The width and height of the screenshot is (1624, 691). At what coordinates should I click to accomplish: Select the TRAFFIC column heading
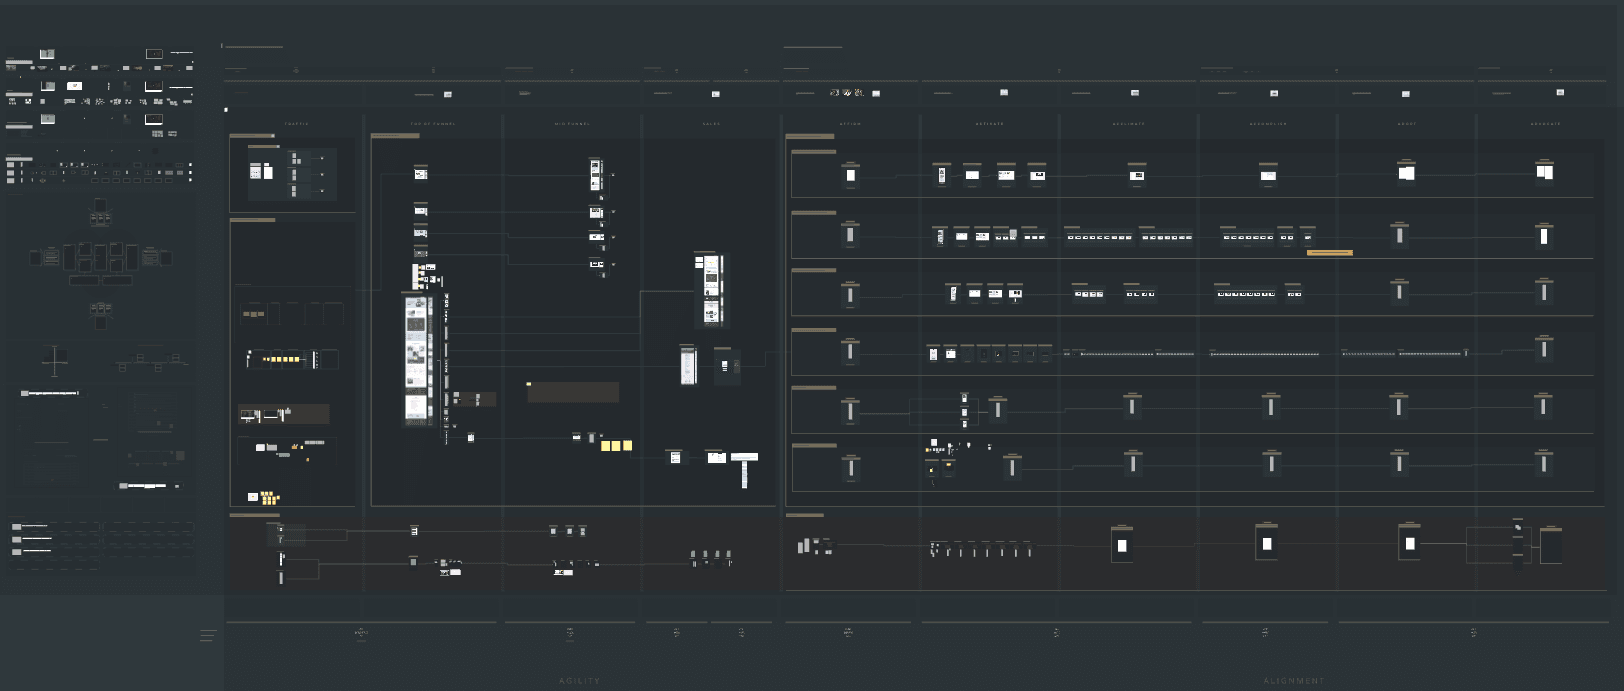297,124
